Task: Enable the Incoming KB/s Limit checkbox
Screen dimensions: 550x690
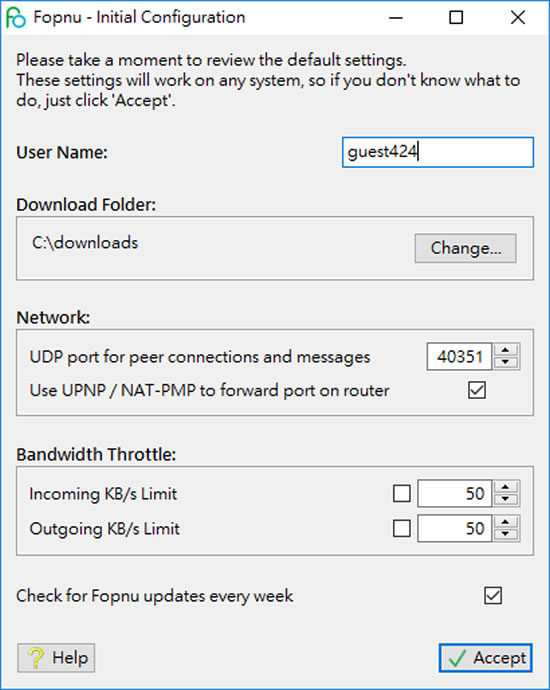Action: click(402, 494)
